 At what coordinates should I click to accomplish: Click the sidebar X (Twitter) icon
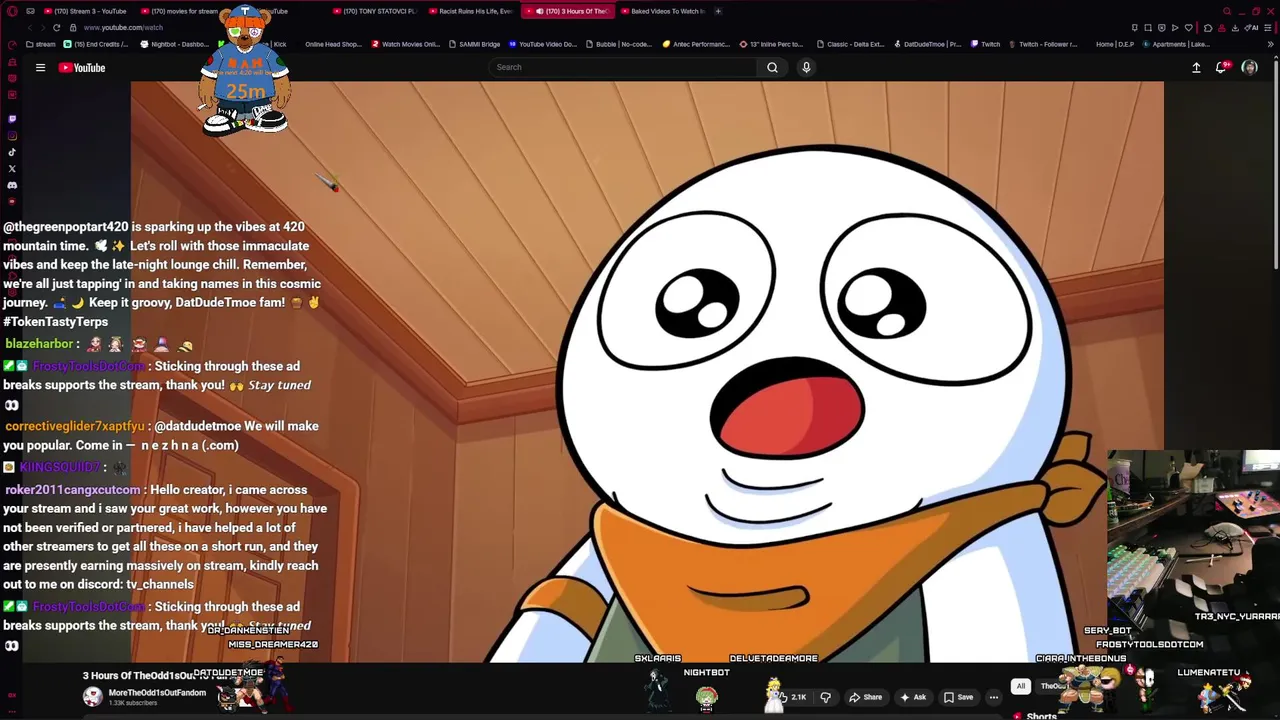(12, 169)
